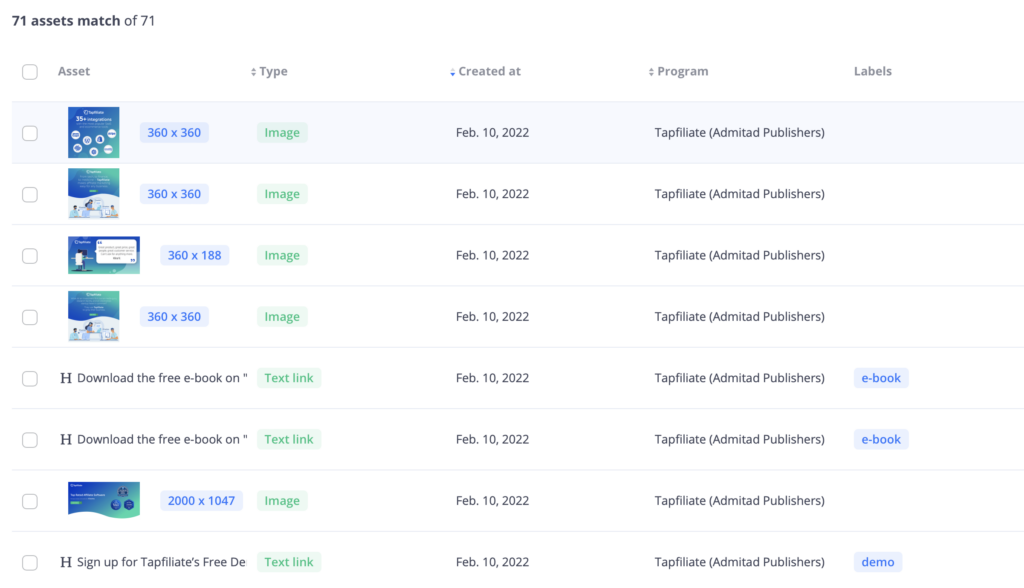The height and width of the screenshot is (588, 1024).
Task: Check the first 360 x 360 asset row
Action: coord(30,132)
